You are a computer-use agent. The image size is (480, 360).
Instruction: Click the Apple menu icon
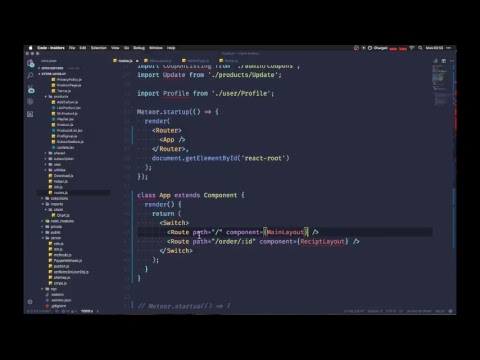(x=30, y=48)
